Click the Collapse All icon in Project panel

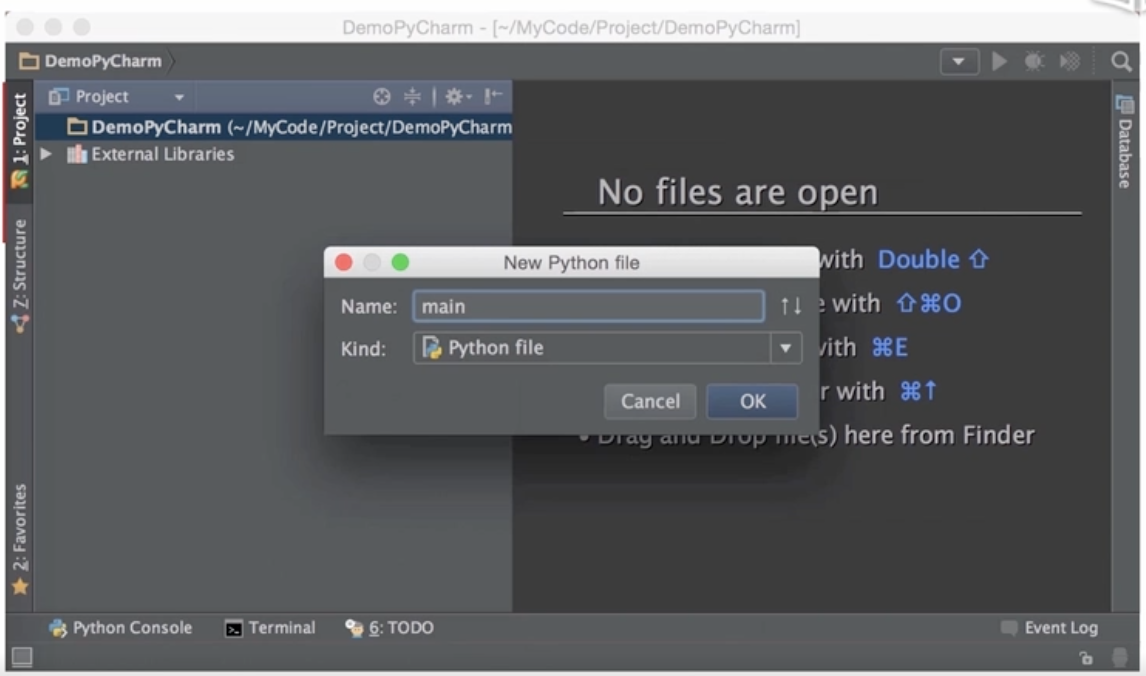point(412,96)
